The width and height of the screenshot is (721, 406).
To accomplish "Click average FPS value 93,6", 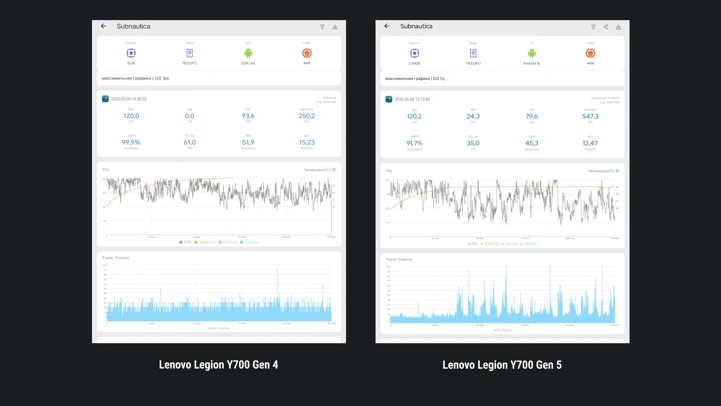I will (x=248, y=116).
